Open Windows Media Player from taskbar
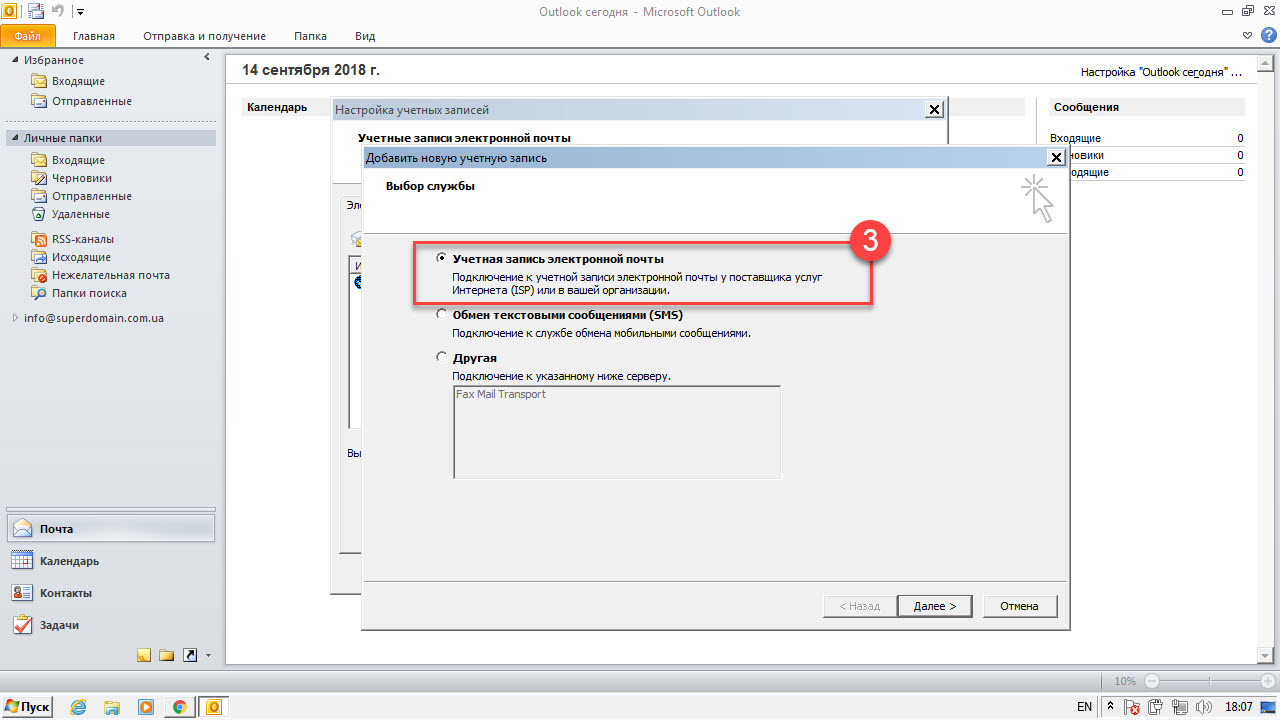The height and width of the screenshot is (720, 1280). click(x=146, y=707)
